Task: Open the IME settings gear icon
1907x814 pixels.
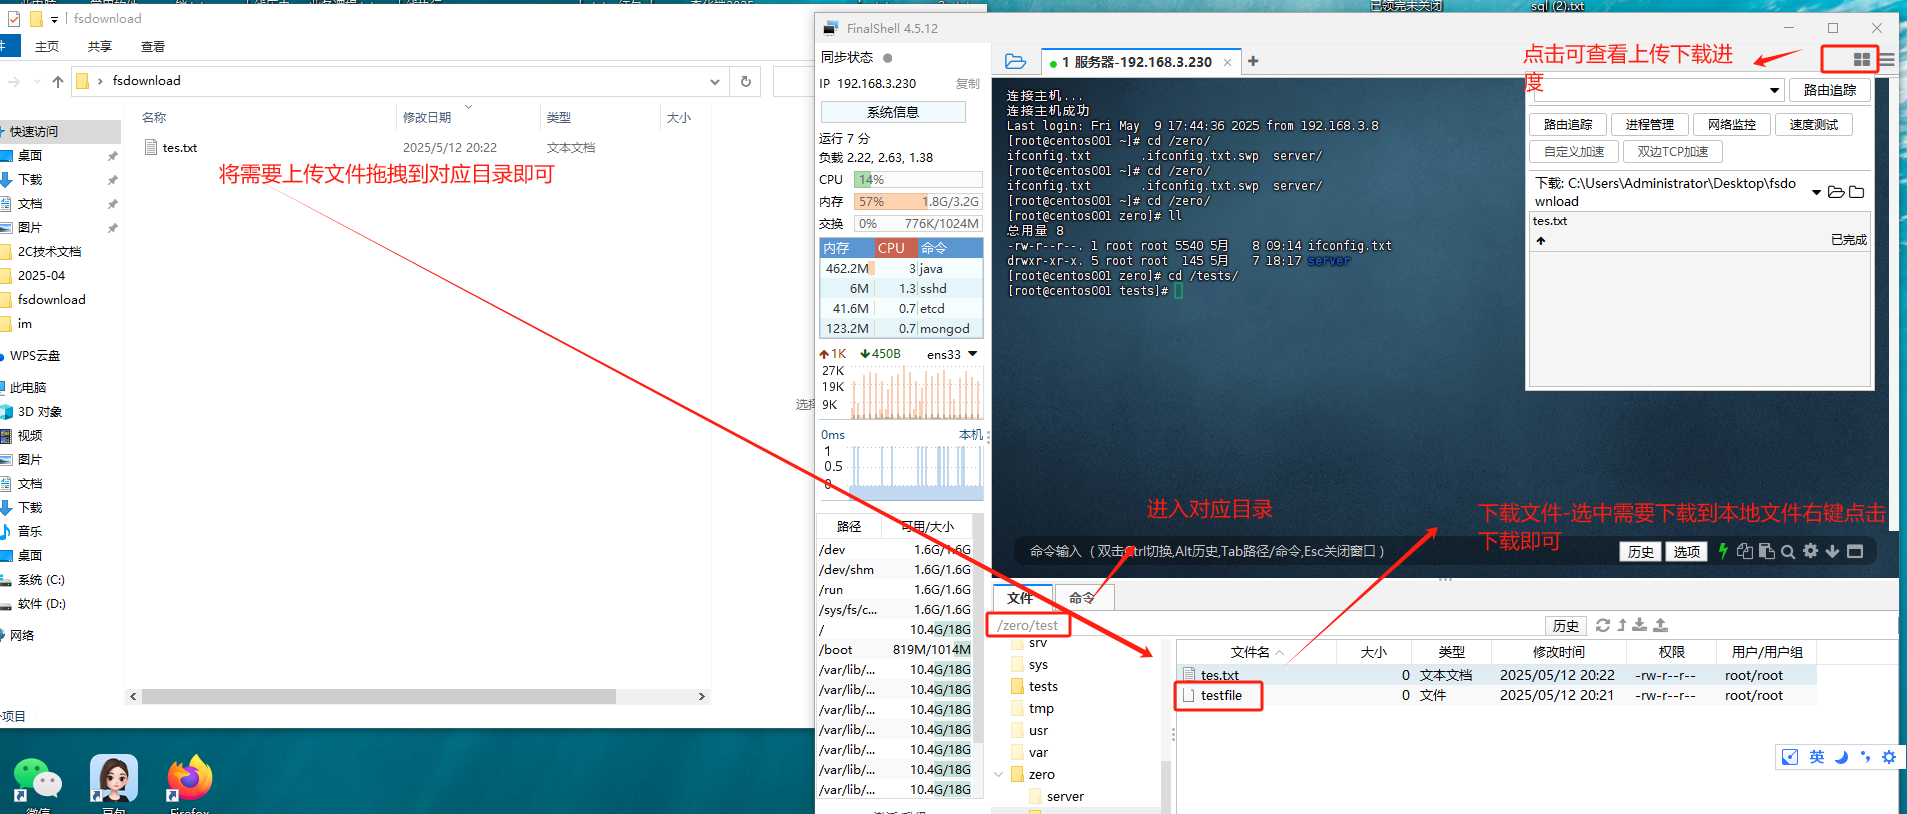Action: pos(1889,757)
